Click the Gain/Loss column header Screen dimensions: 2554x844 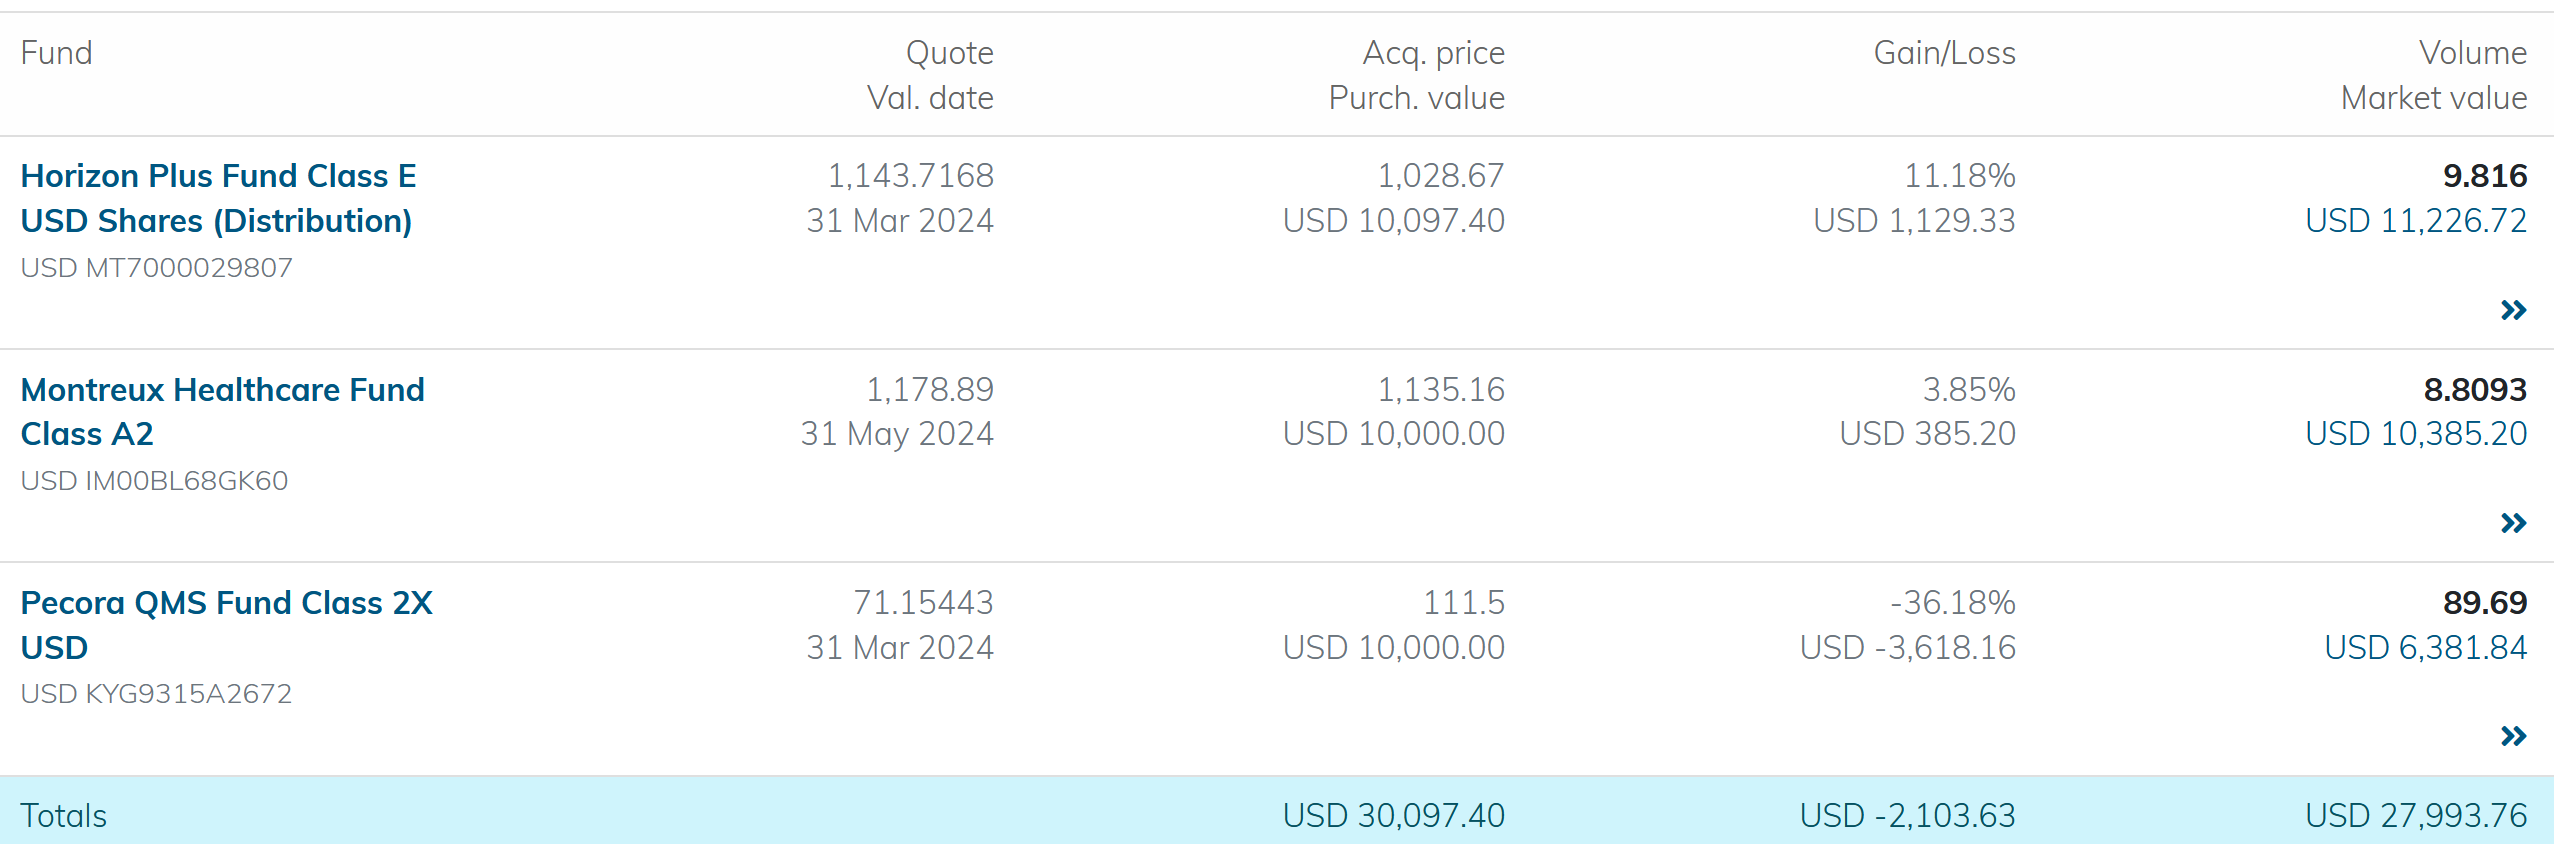coord(1944,53)
